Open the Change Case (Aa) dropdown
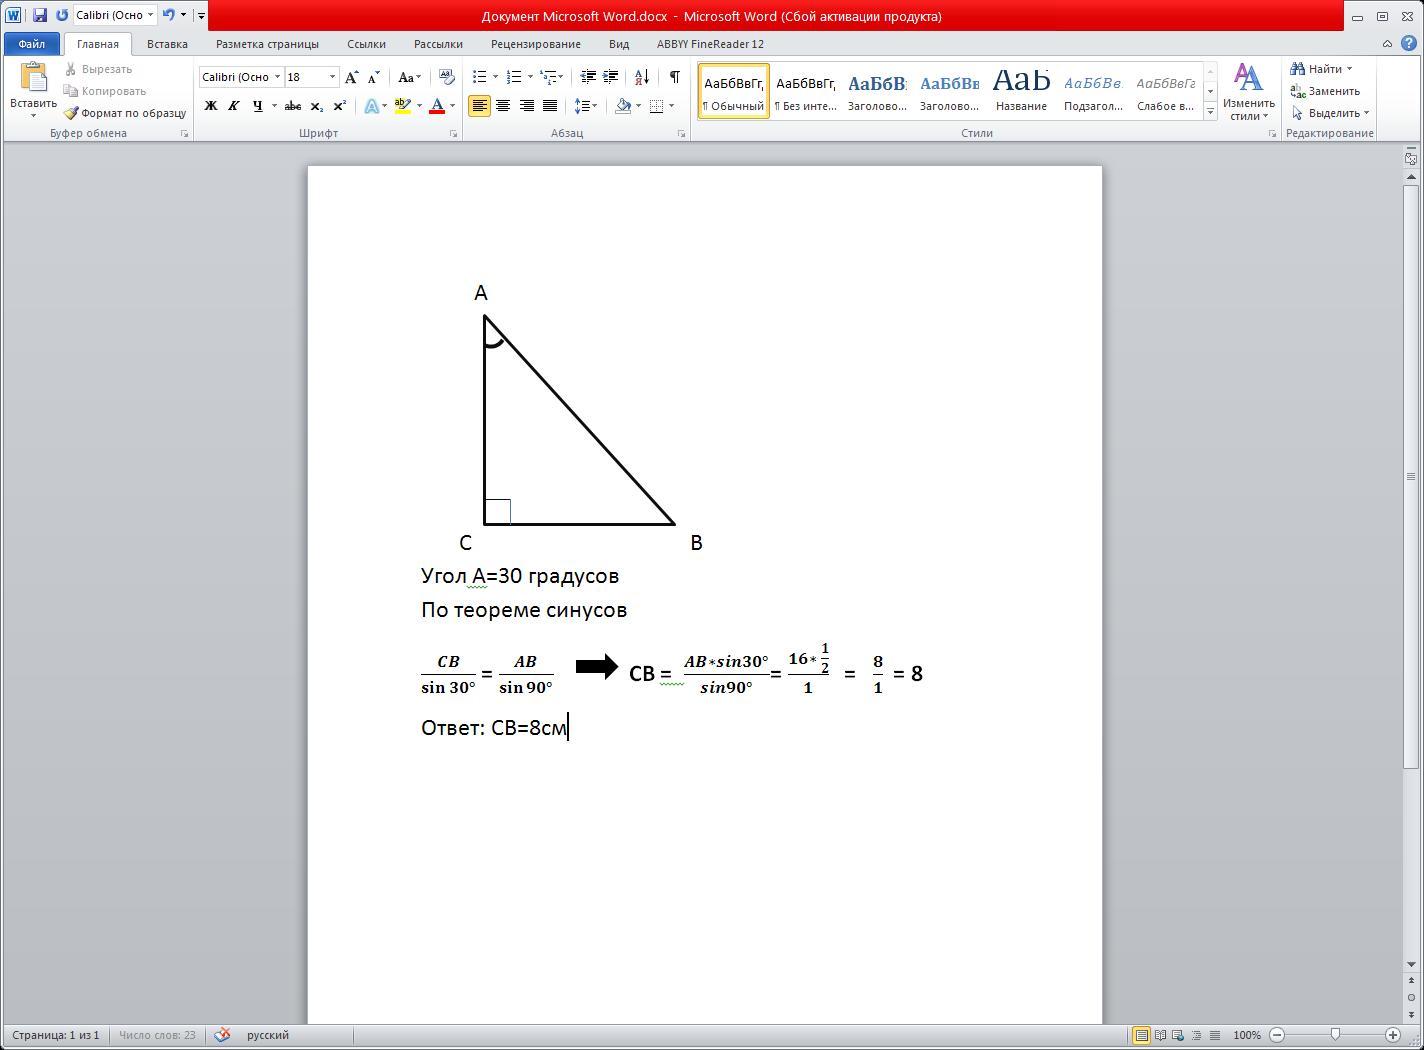Image resolution: width=1424 pixels, height=1050 pixels. (409, 77)
